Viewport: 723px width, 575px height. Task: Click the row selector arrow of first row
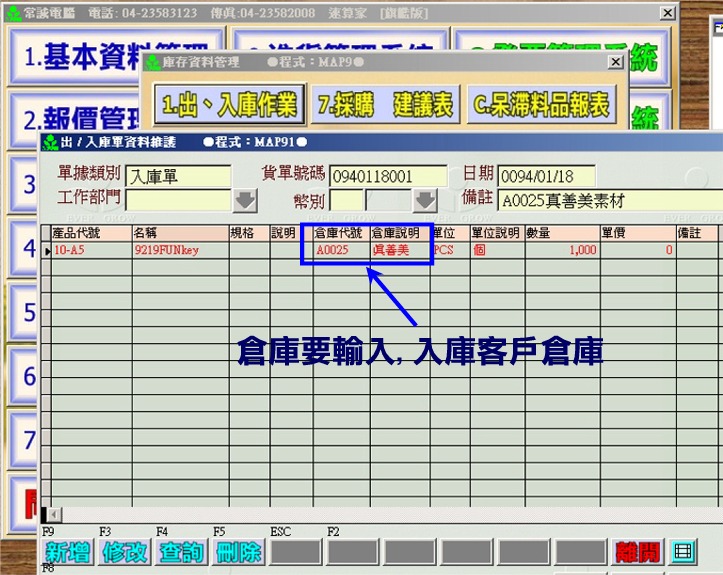pos(46,250)
